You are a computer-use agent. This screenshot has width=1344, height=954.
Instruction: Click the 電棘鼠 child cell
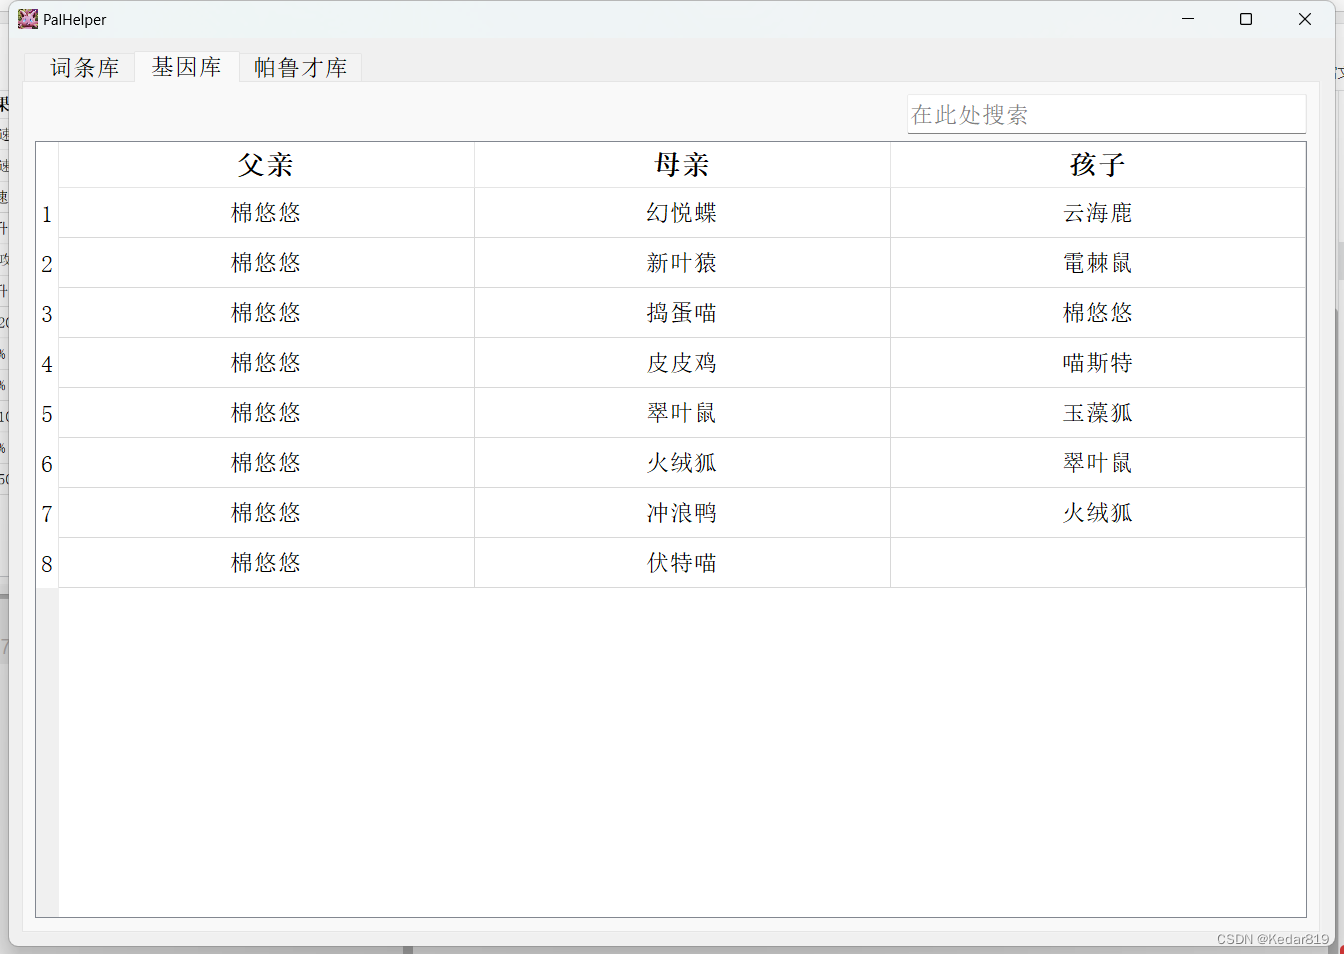pos(1098,263)
